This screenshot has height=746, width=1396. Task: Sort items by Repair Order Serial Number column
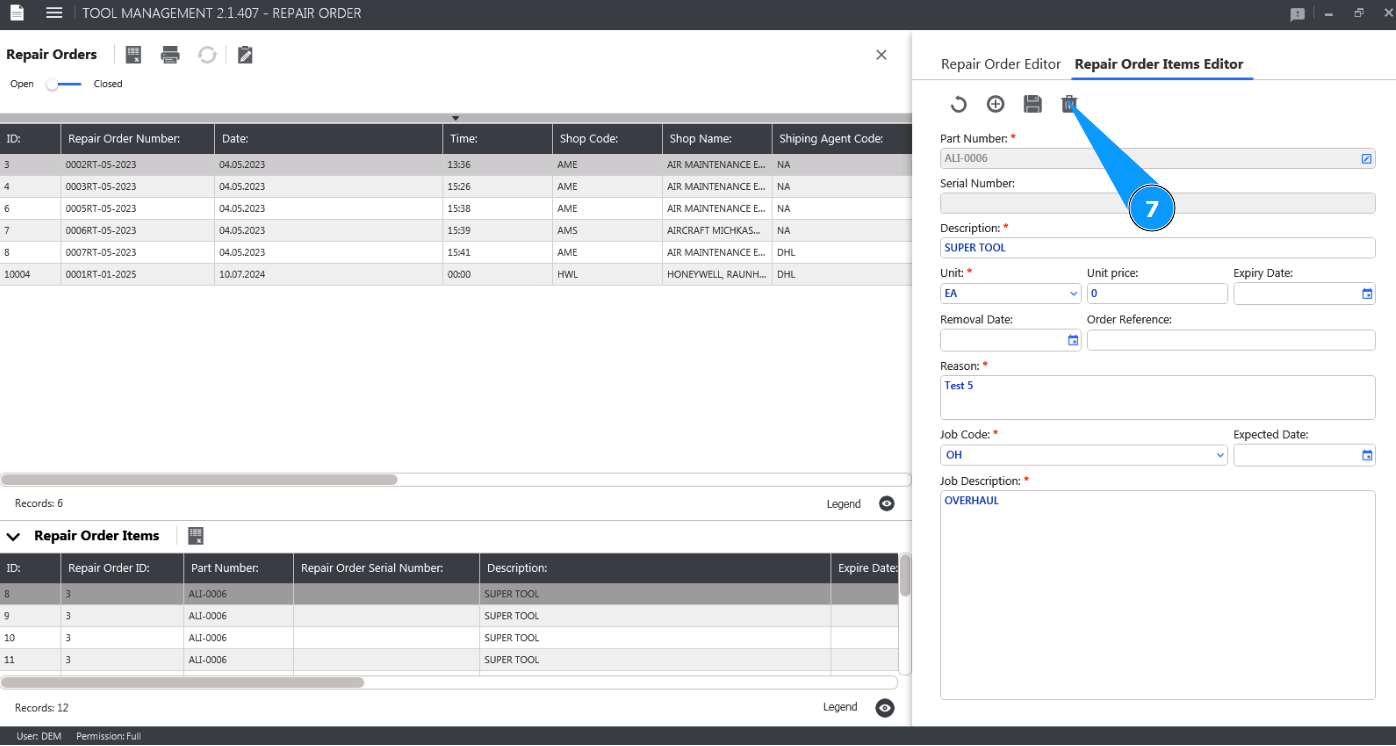(x=386, y=568)
